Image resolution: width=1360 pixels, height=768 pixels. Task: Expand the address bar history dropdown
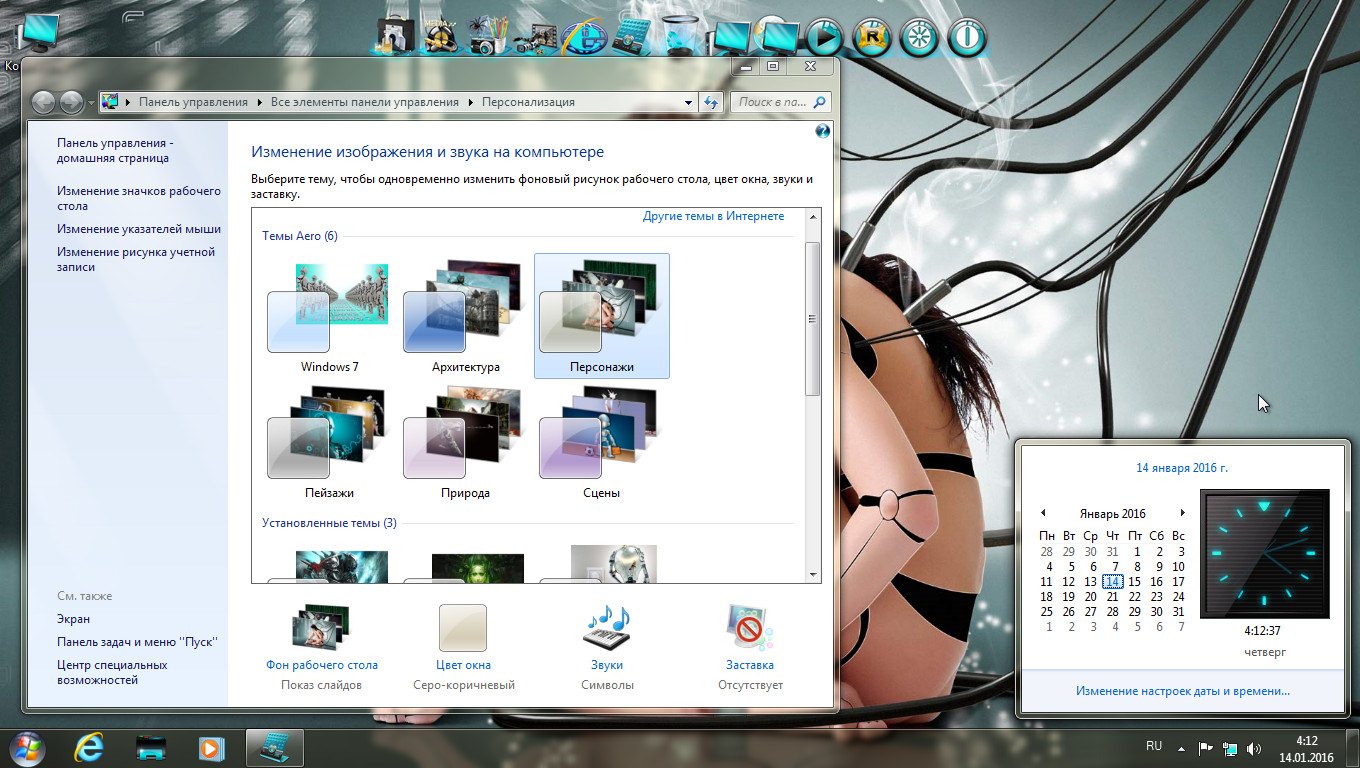click(688, 102)
